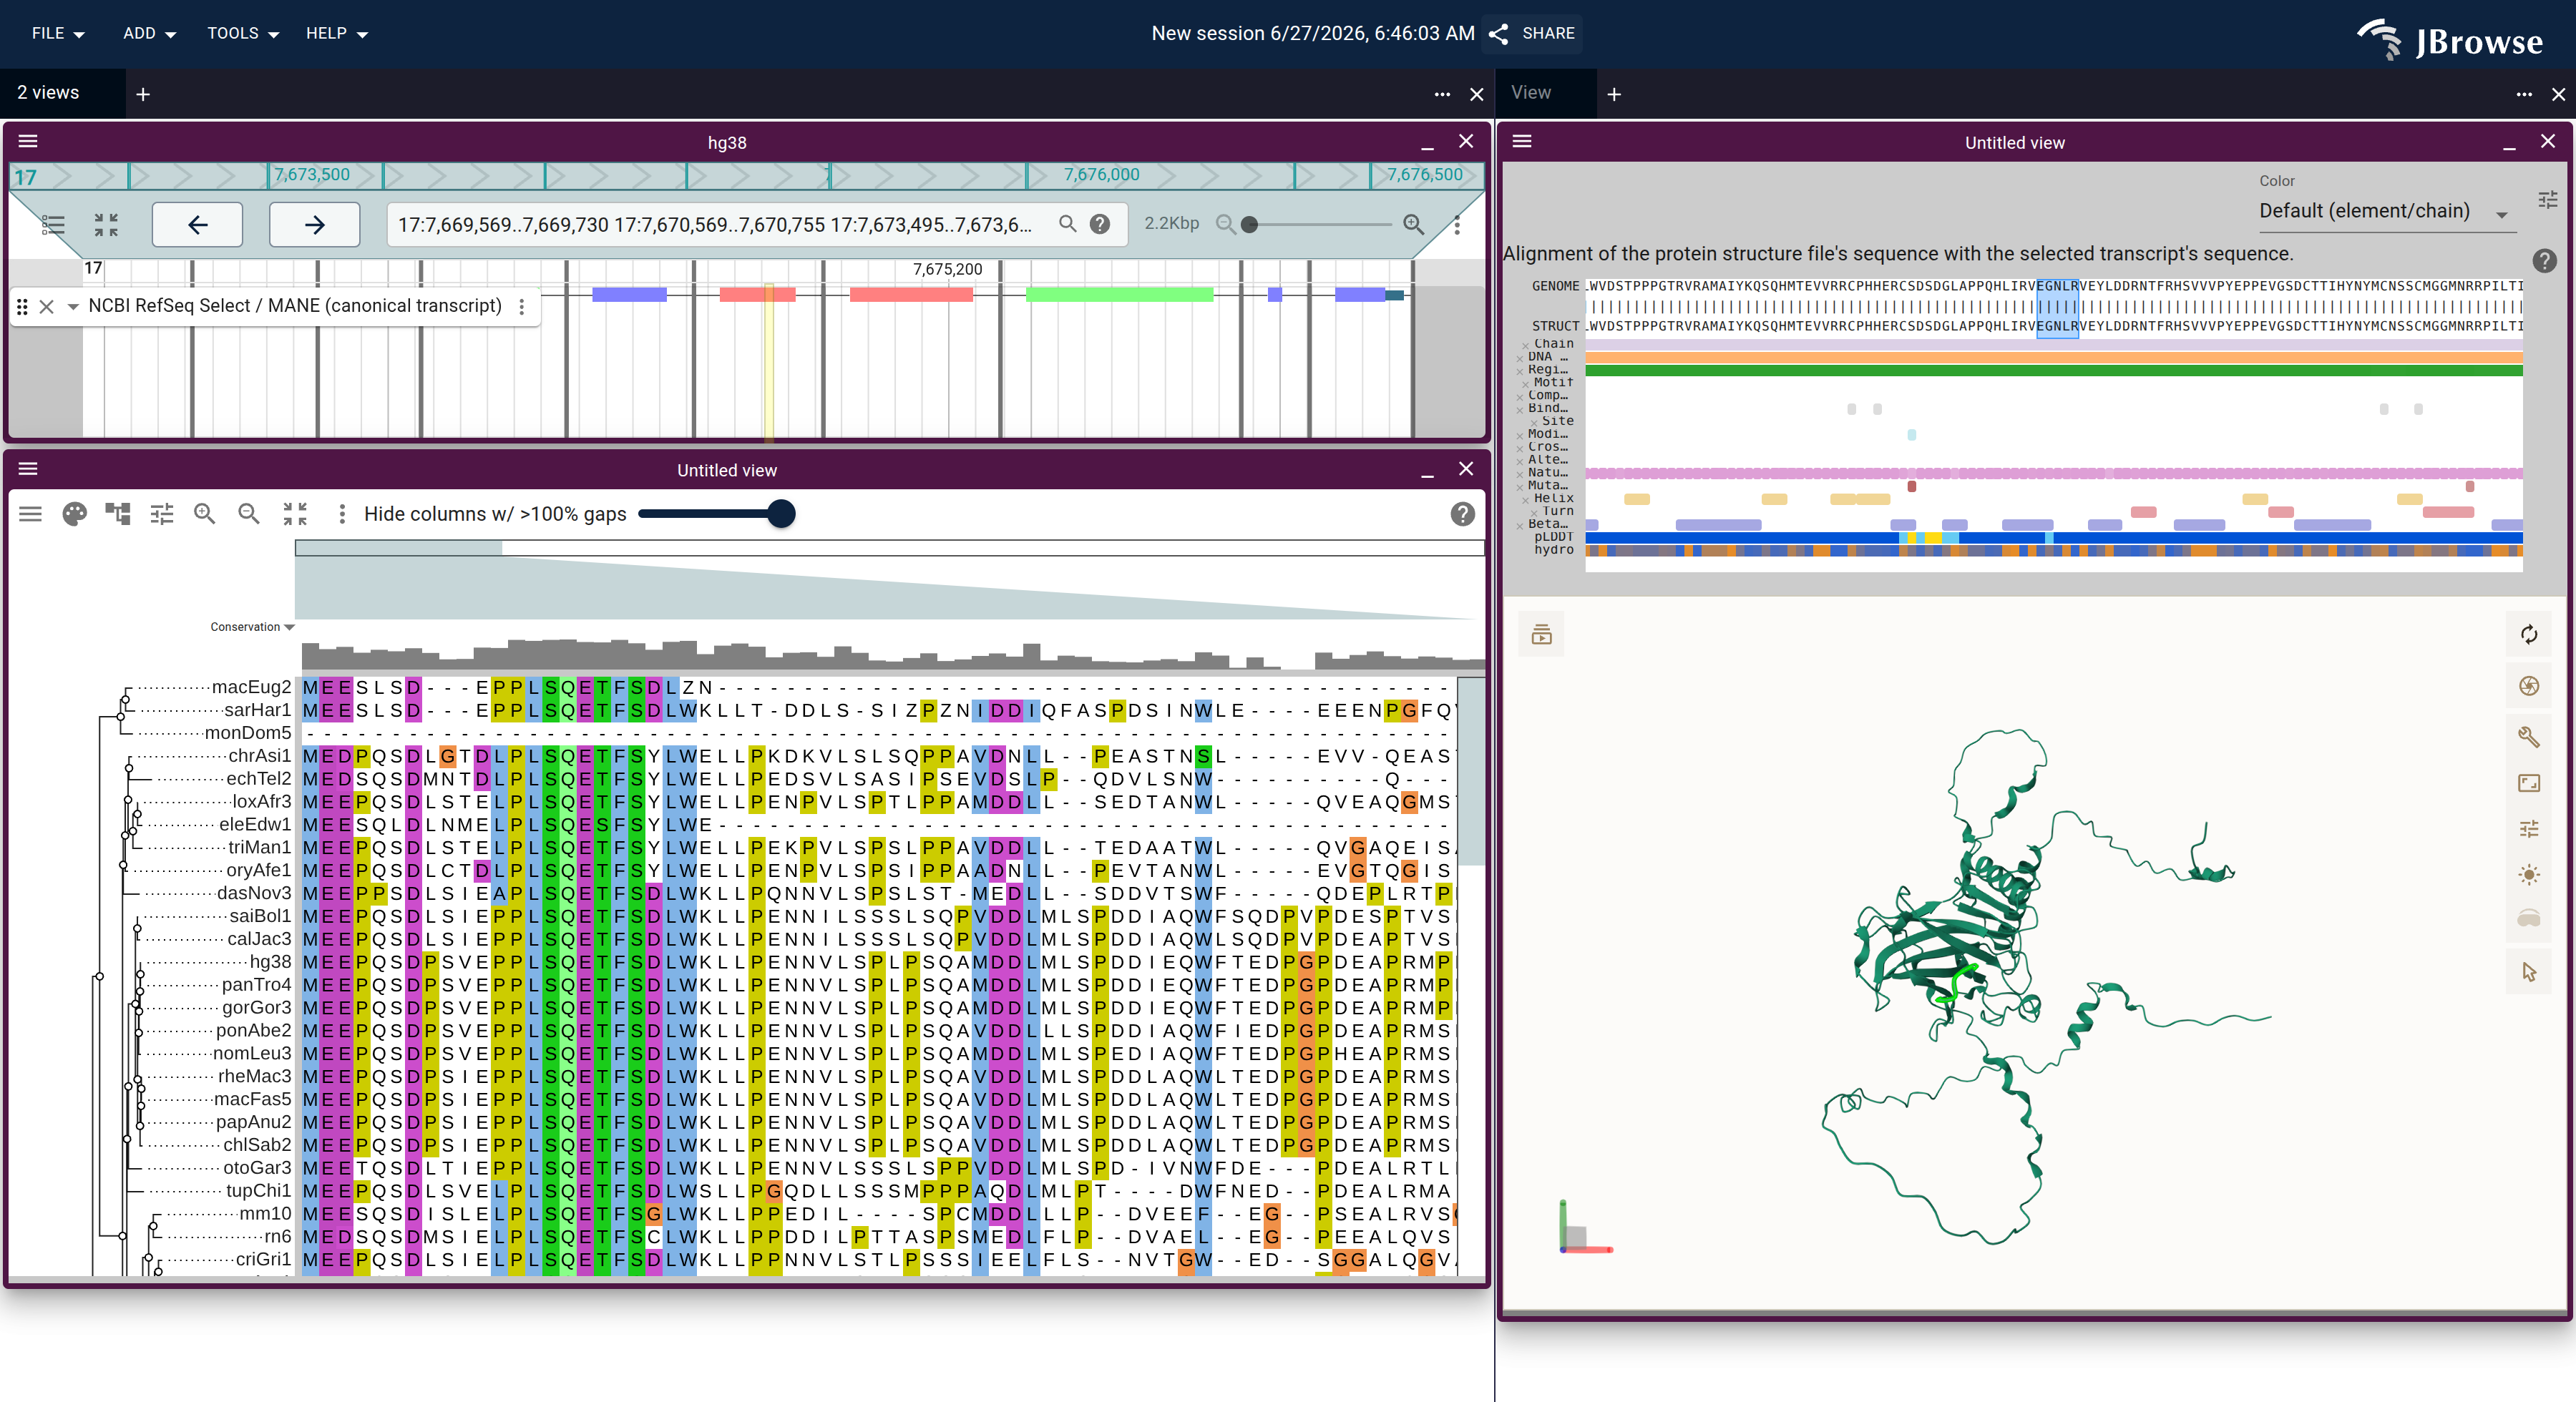
Task: Open NCBI RefSeq track options menu
Action: pos(521,306)
